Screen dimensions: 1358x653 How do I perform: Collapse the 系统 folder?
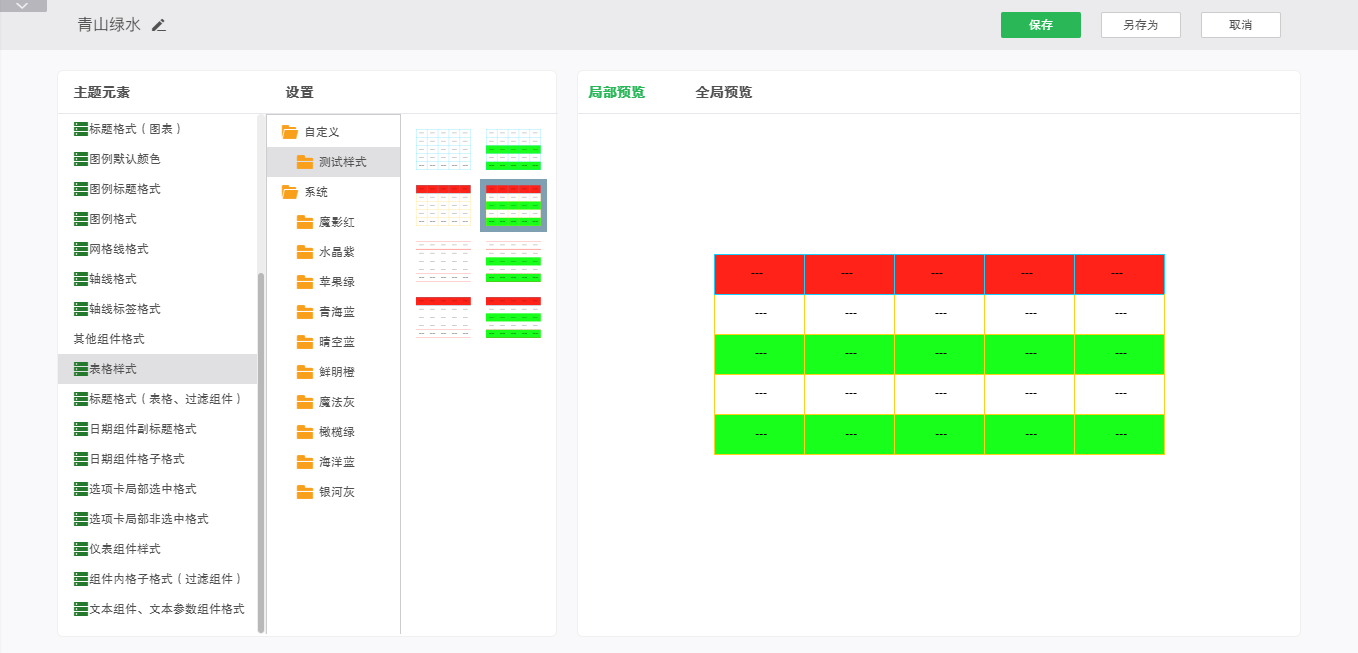(x=290, y=192)
